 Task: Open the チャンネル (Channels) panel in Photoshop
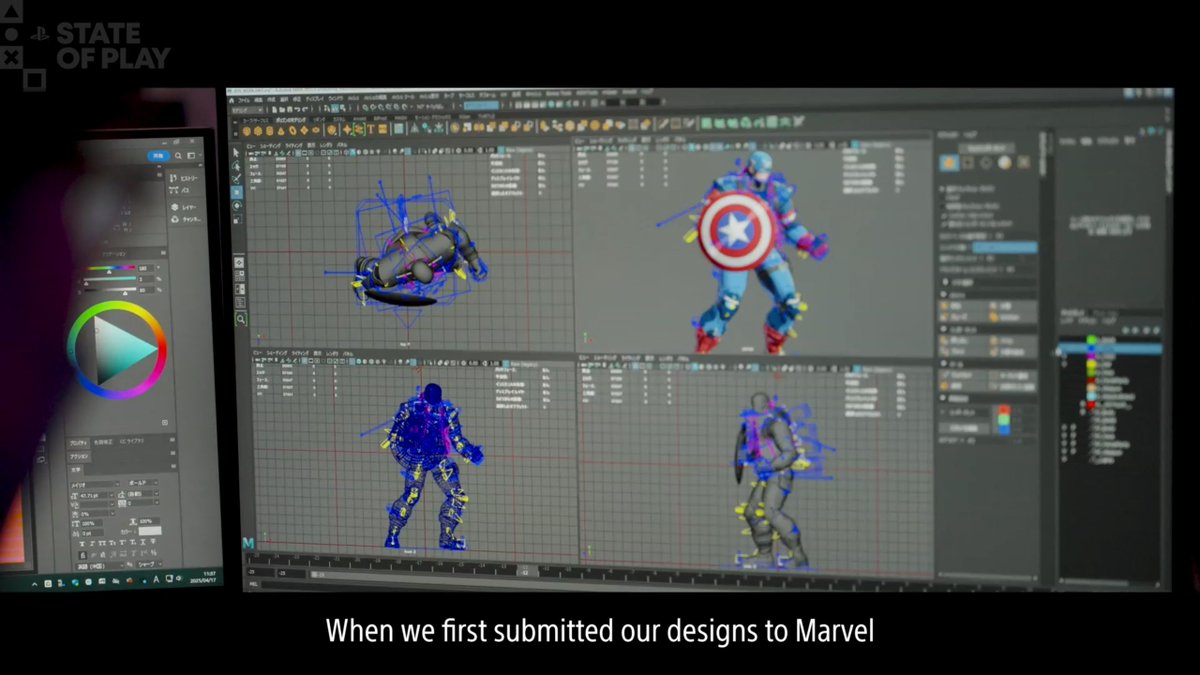(x=185, y=219)
